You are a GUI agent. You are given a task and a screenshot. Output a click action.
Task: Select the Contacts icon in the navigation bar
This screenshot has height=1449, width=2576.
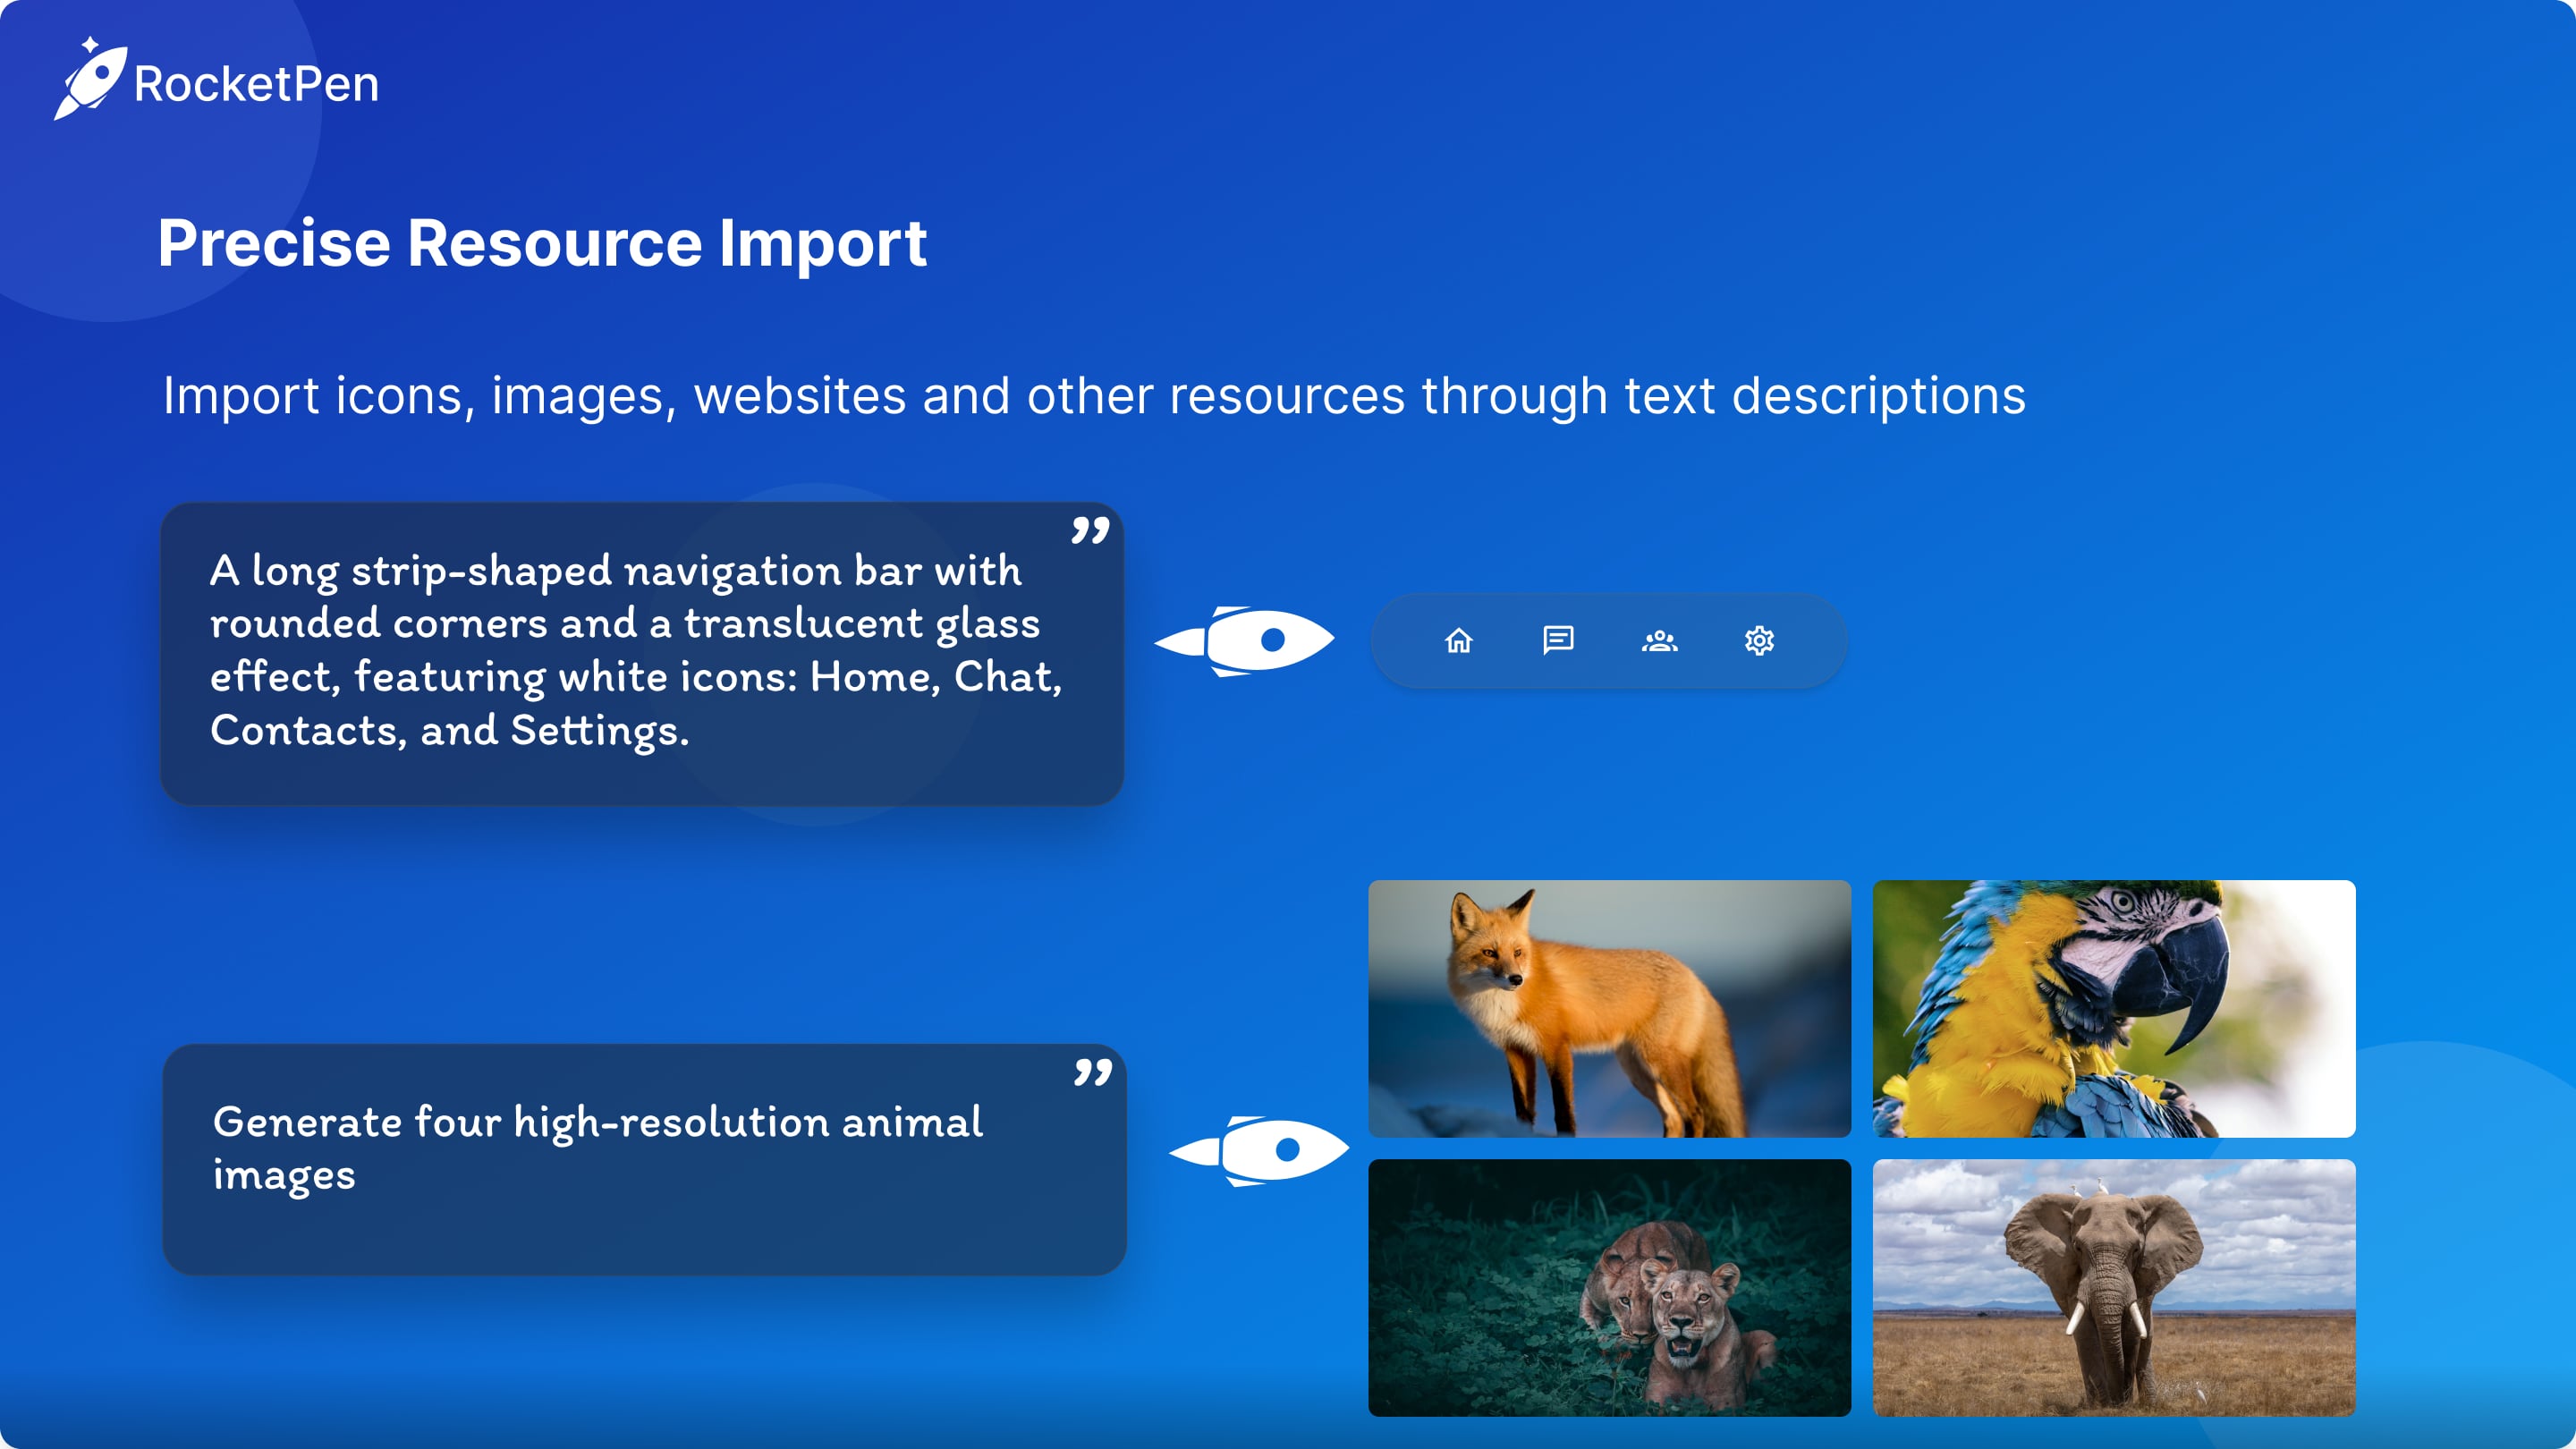[1658, 641]
